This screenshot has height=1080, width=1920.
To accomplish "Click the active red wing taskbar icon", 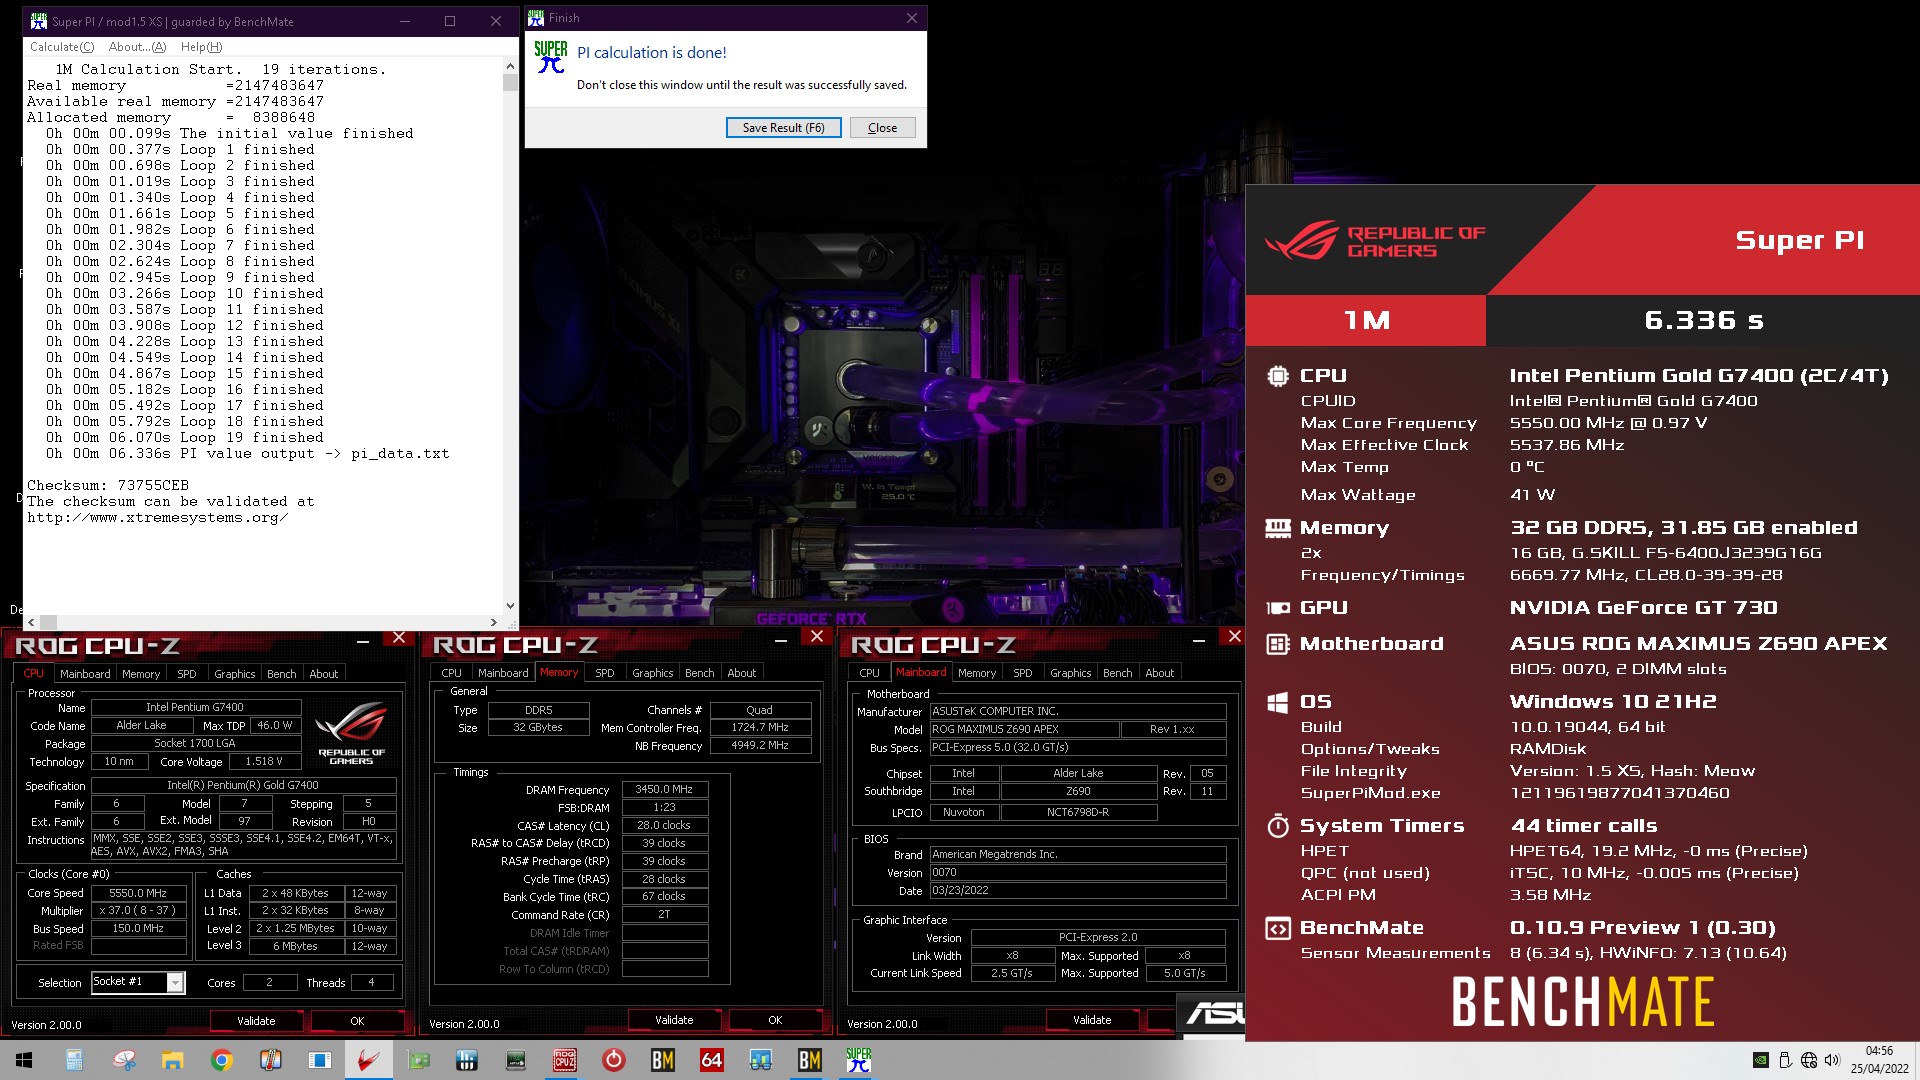I will pyautogui.click(x=369, y=1060).
